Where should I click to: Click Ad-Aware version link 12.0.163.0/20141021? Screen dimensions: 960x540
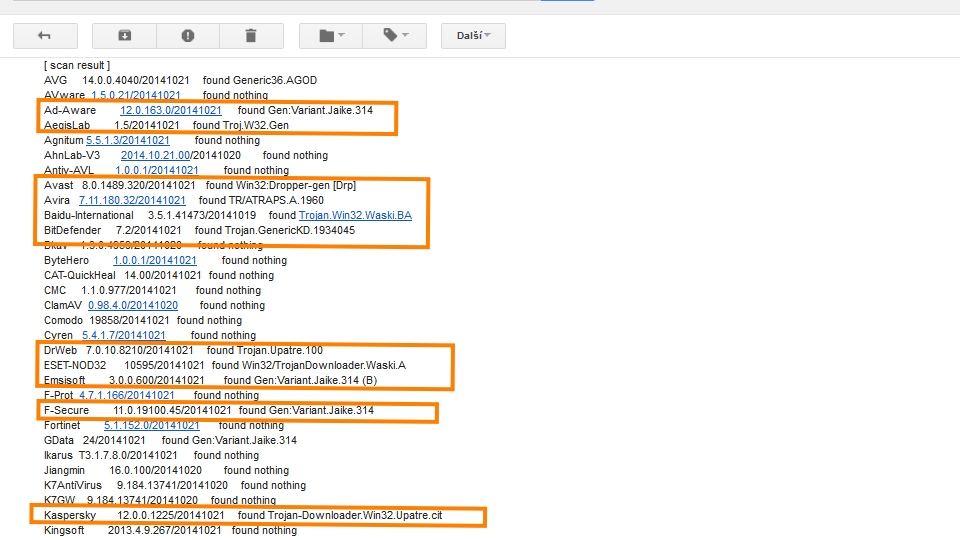(x=171, y=110)
